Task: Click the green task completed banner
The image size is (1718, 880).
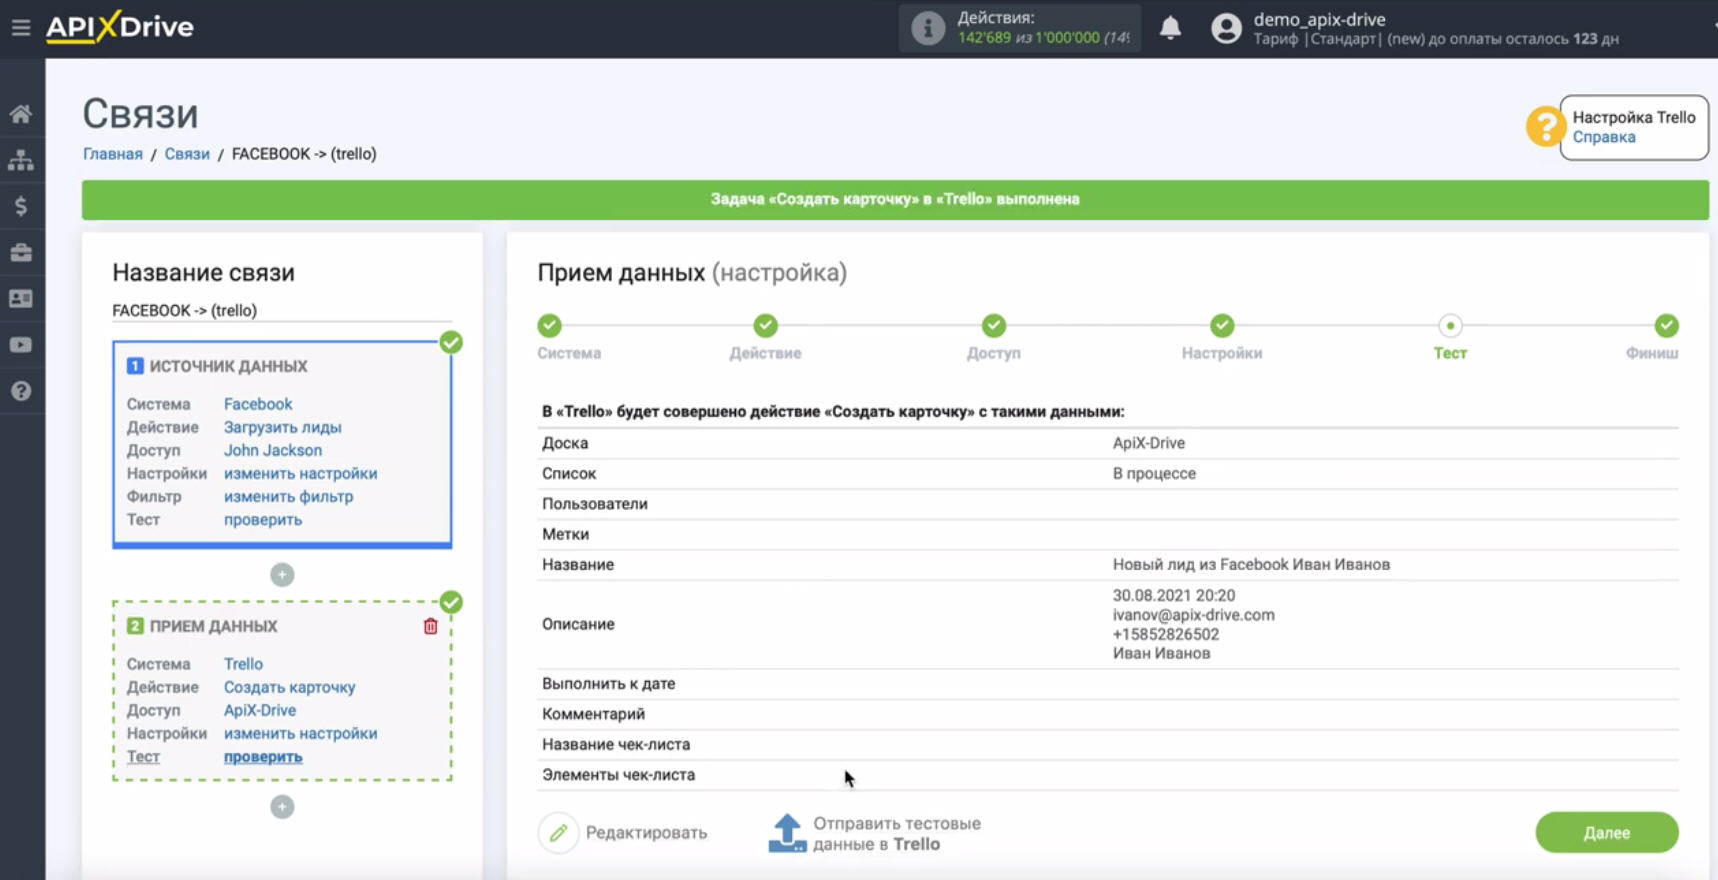Action: pos(895,200)
